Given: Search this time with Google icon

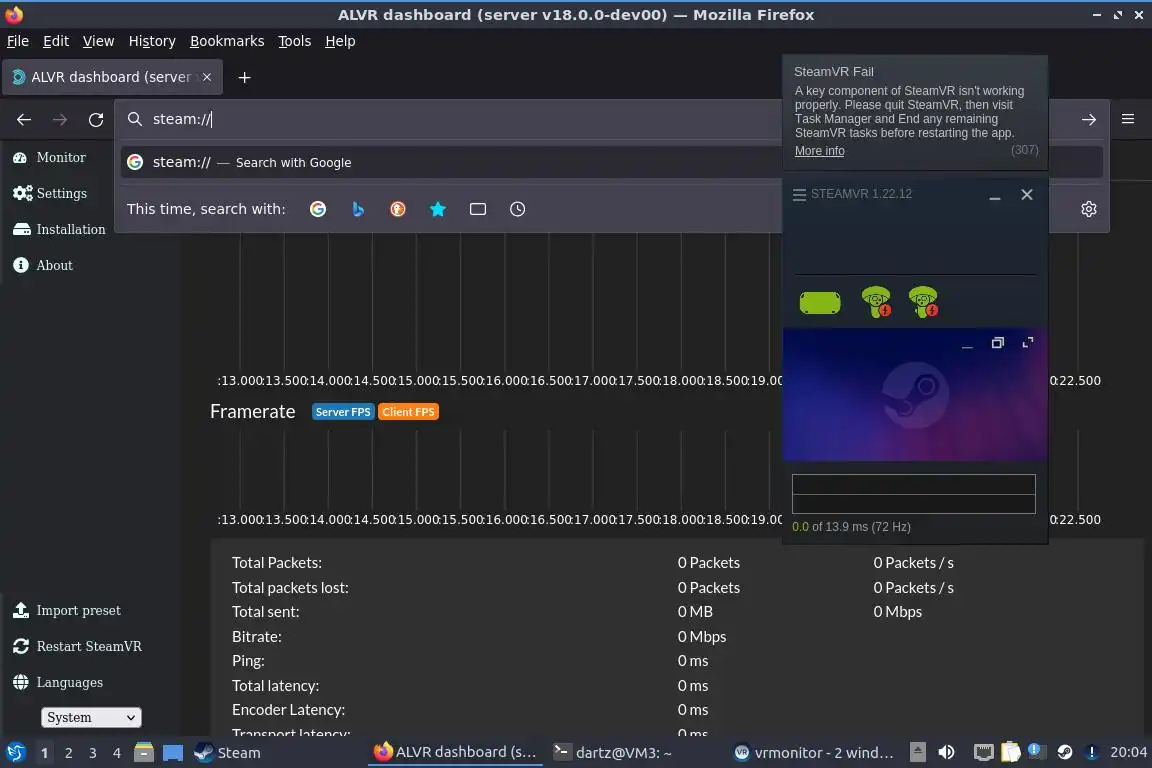Looking at the screenshot, I should coord(318,209).
